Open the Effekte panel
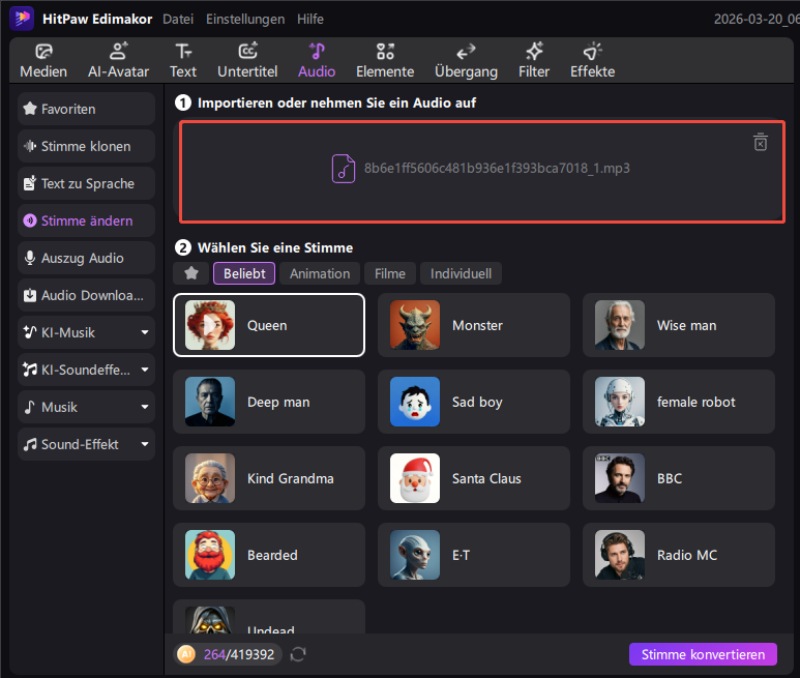Image resolution: width=800 pixels, height=678 pixels. pos(592,60)
